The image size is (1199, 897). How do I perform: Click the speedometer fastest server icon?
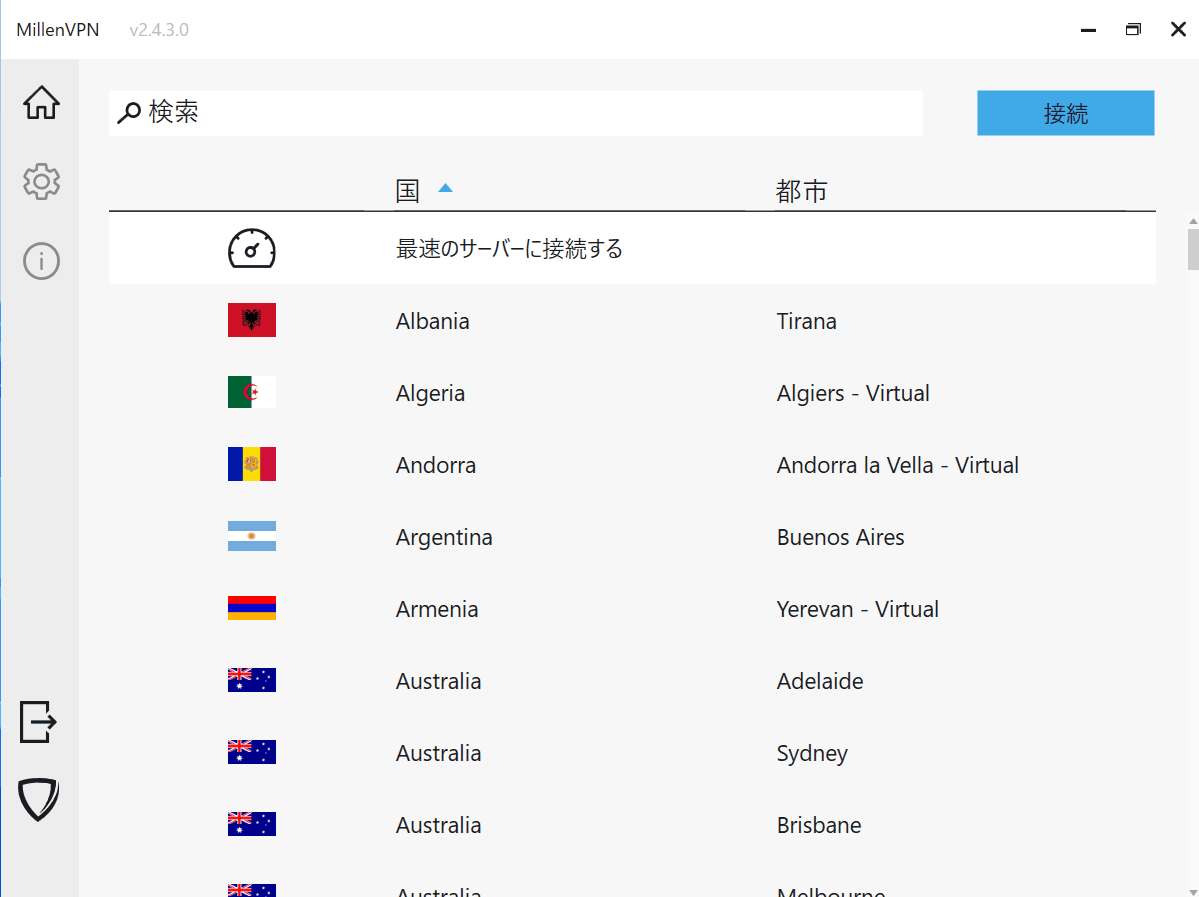click(251, 249)
